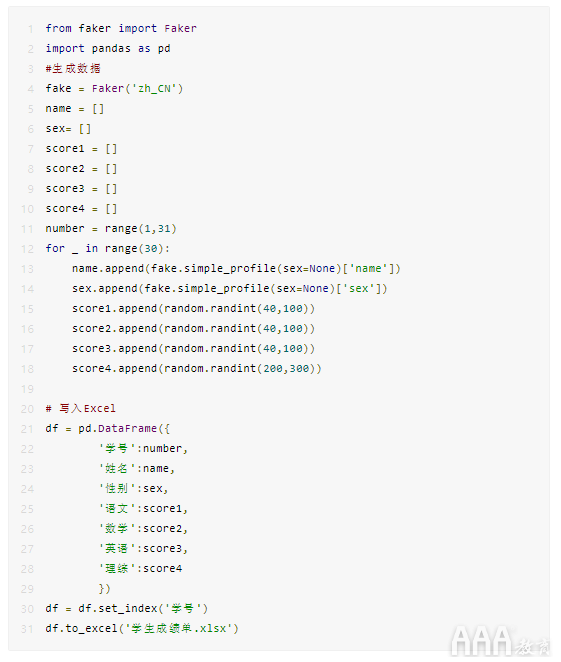This screenshot has width=561, height=662.
Task: Click the df.set_index('学号') line
Action: pyautogui.click(x=127, y=608)
